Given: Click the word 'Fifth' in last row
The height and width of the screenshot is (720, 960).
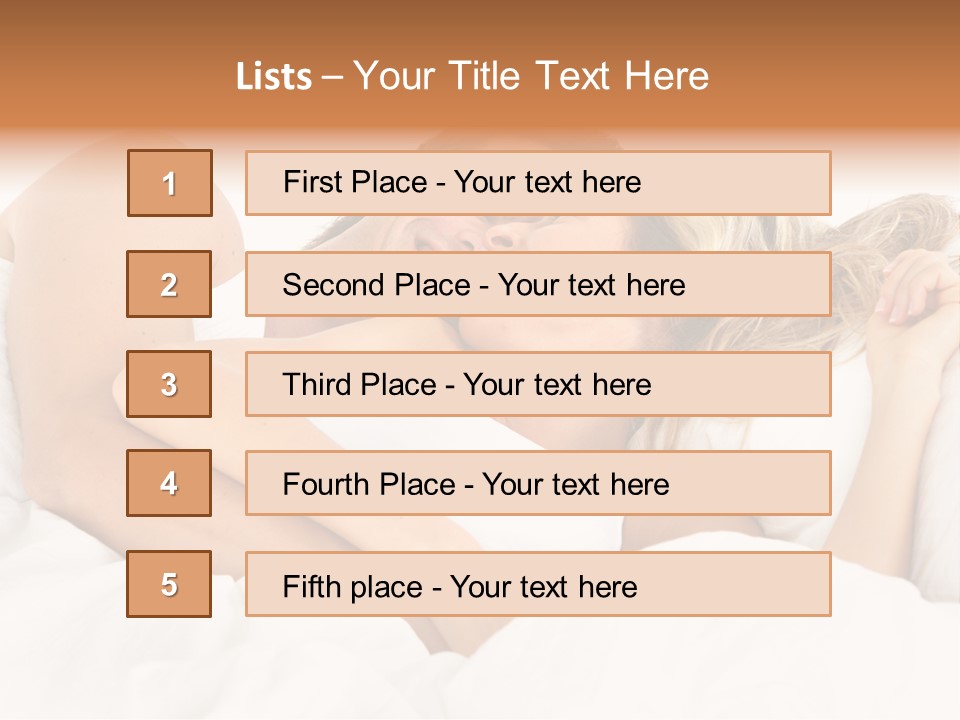Looking at the screenshot, I should [x=311, y=586].
